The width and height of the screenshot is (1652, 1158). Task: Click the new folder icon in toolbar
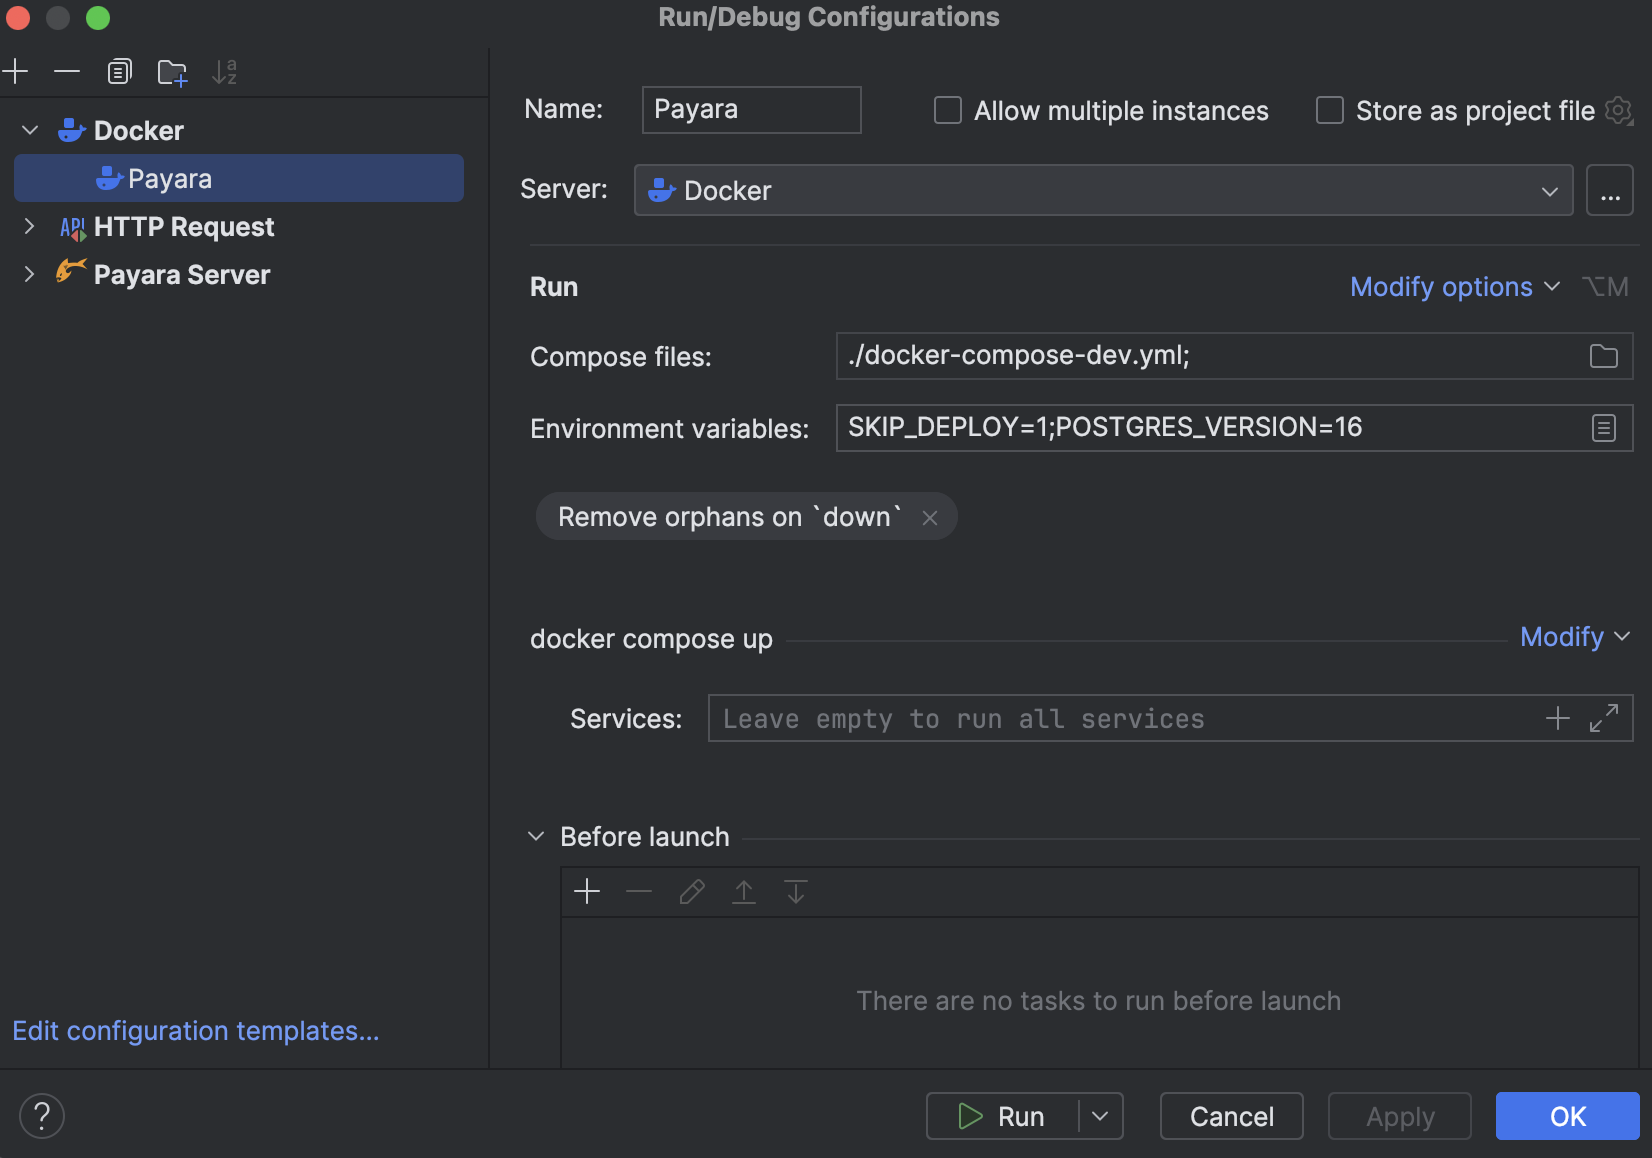point(172,72)
